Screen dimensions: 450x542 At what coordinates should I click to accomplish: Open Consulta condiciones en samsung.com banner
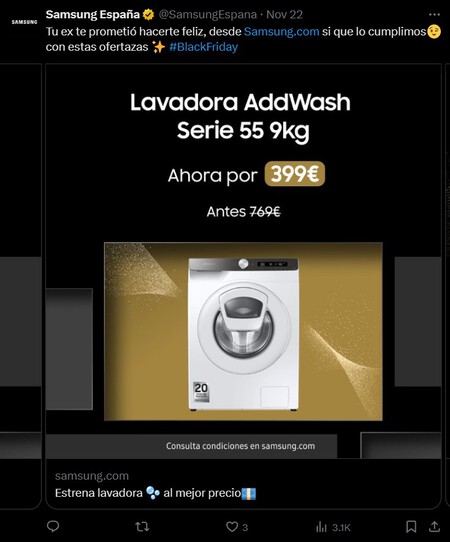(240, 446)
